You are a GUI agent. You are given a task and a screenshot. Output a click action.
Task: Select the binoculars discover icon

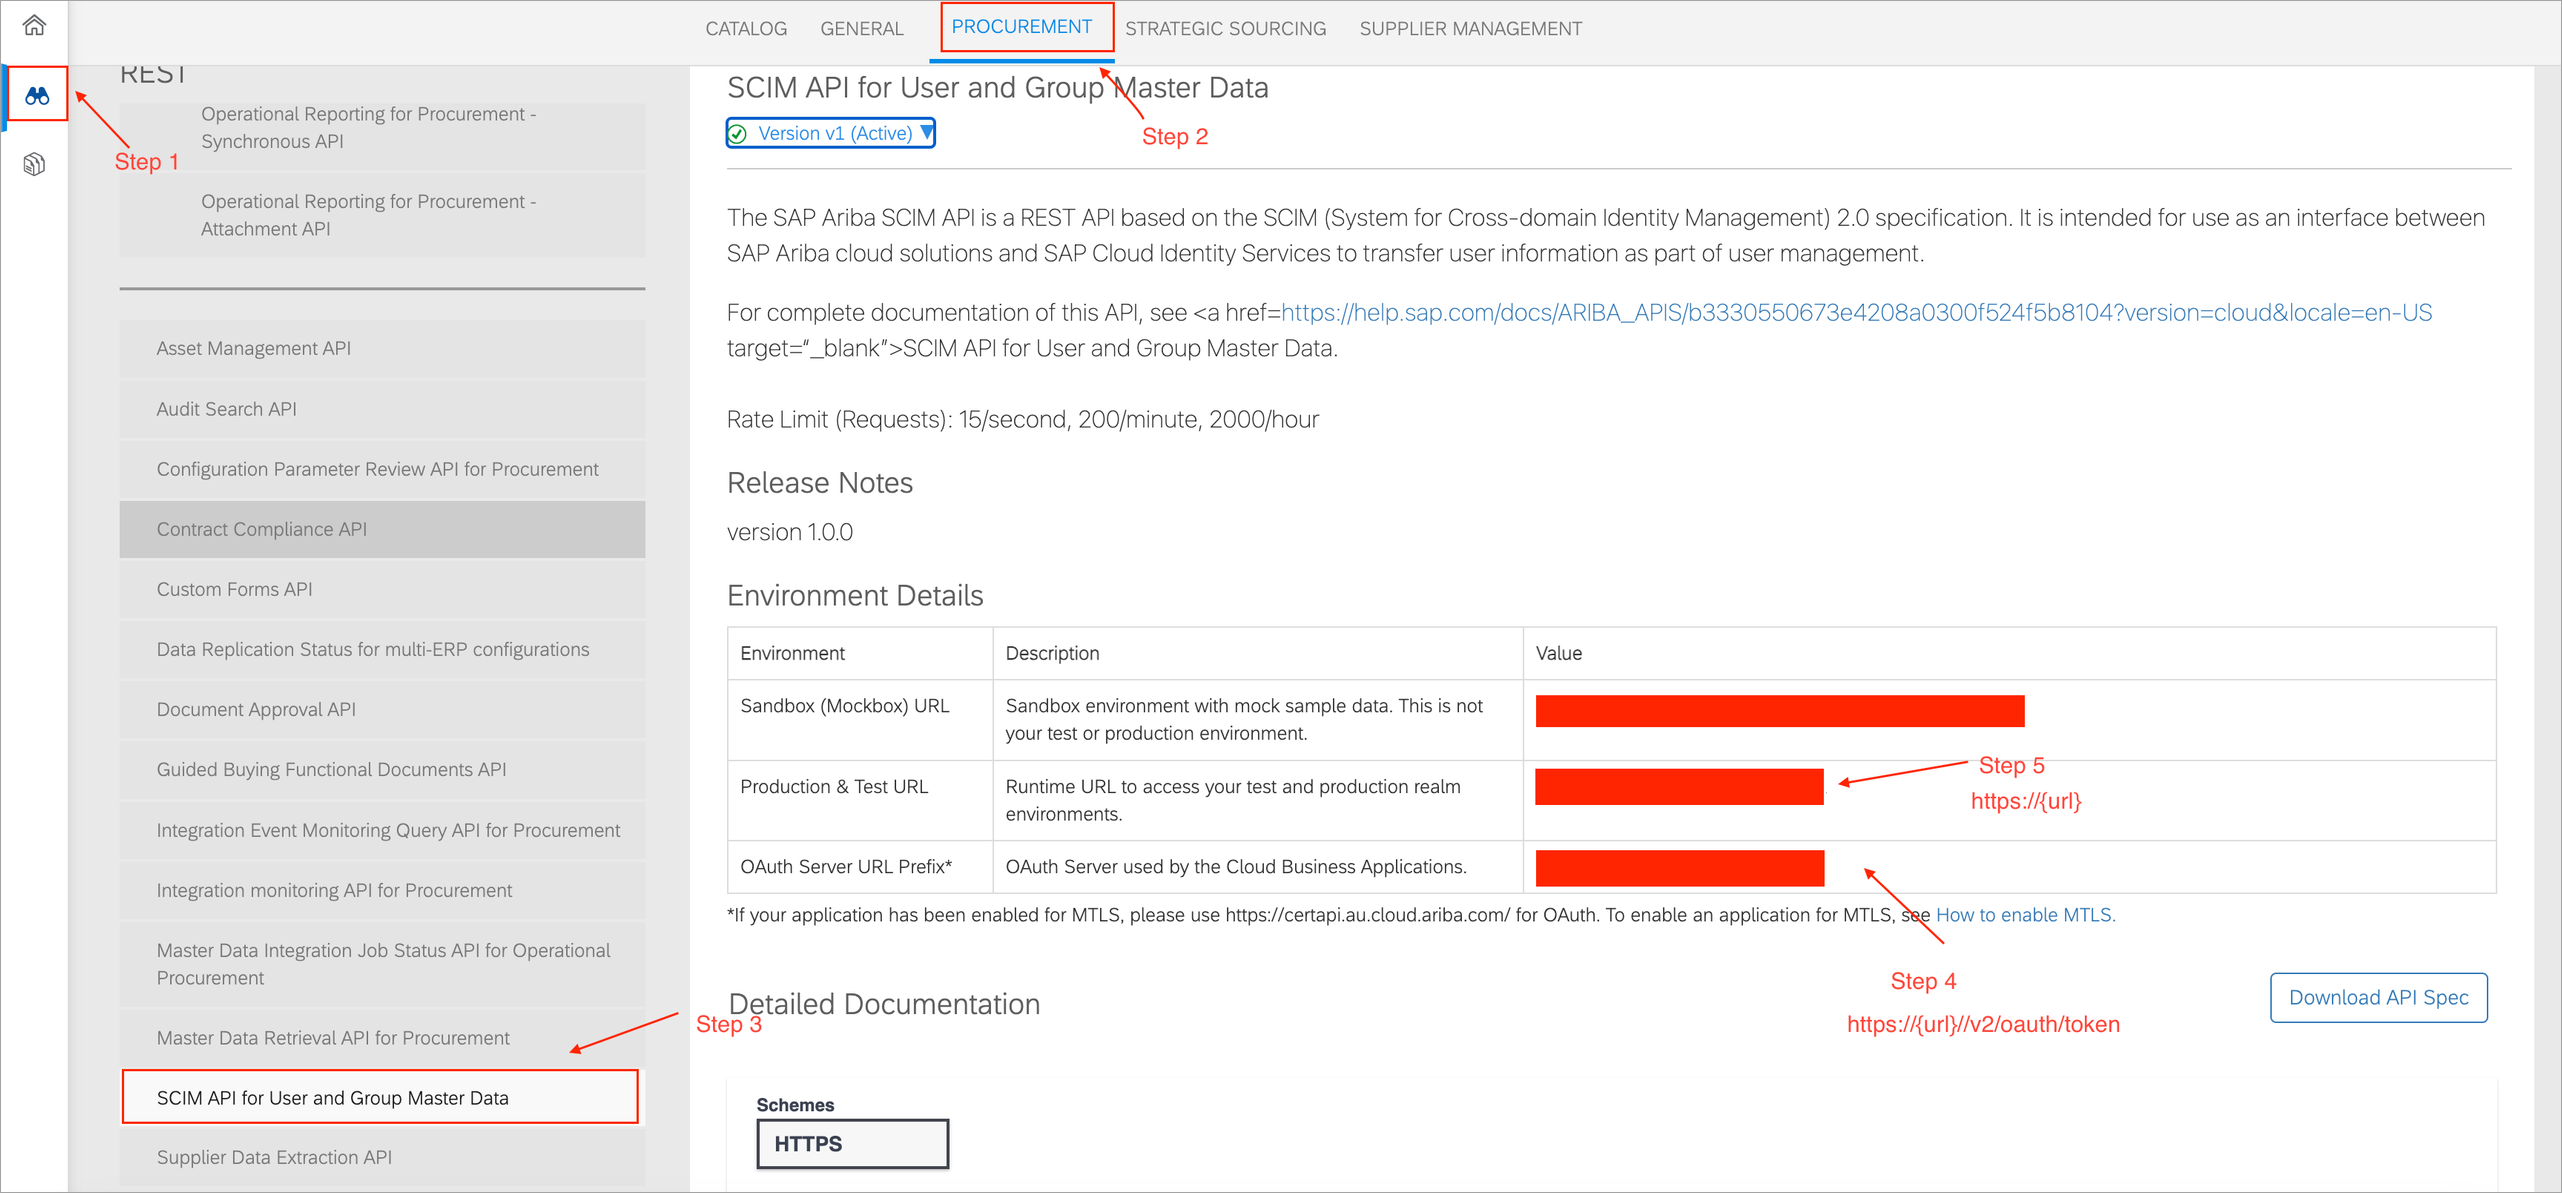coord(37,95)
